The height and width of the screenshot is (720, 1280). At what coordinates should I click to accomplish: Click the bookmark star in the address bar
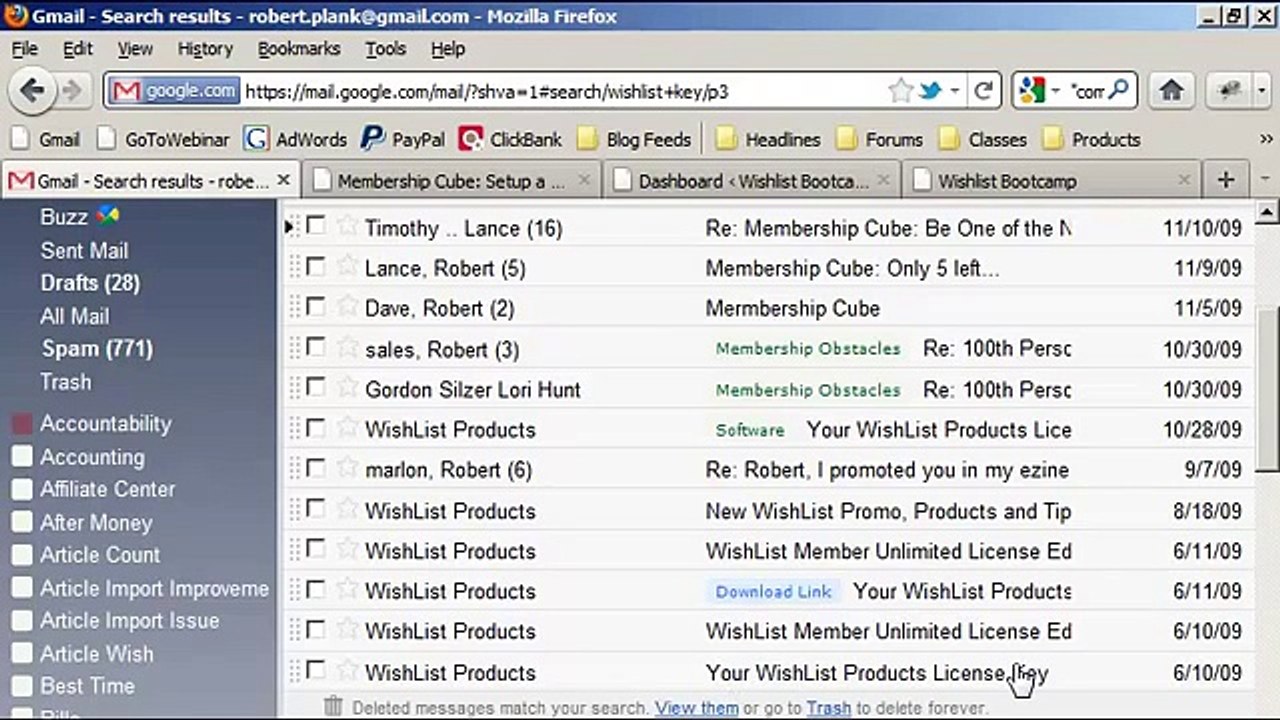(901, 91)
